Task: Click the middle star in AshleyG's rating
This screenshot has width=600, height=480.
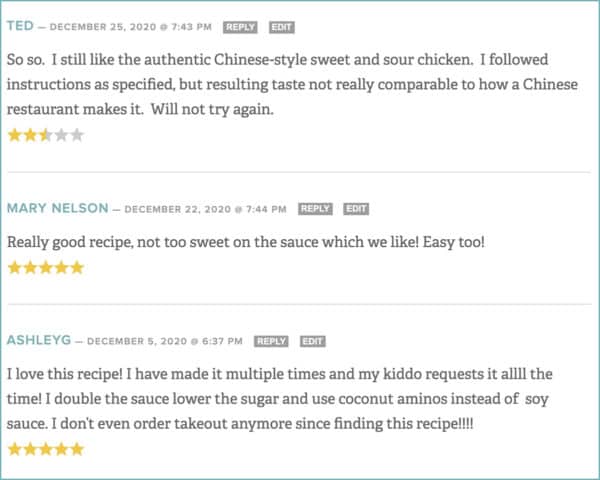Action: pyautogui.click(x=45, y=449)
